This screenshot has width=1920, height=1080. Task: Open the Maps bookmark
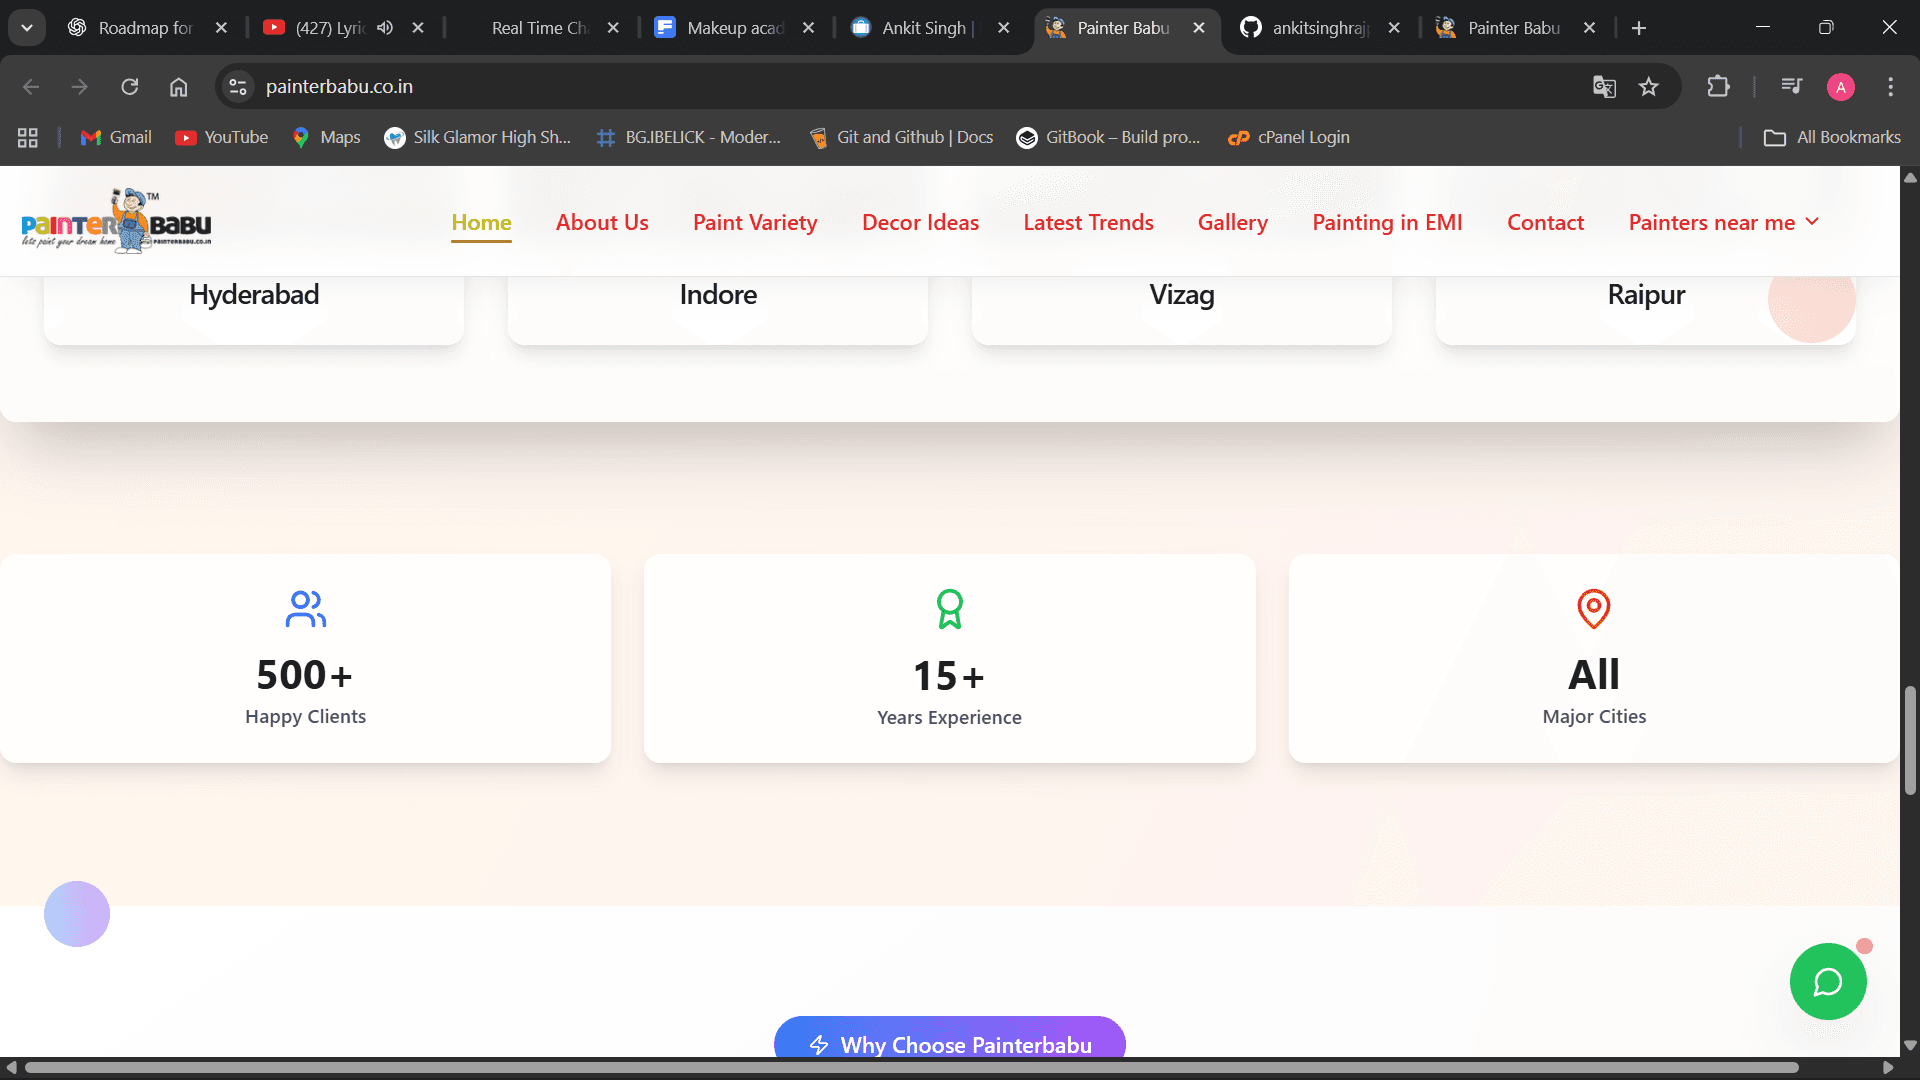click(x=325, y=137)
